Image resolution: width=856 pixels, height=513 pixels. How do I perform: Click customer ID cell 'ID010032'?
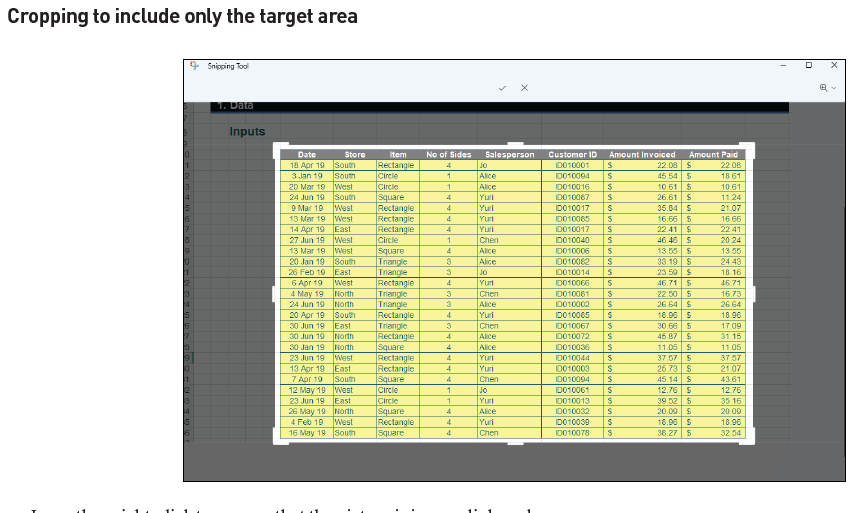click(572, 411)
